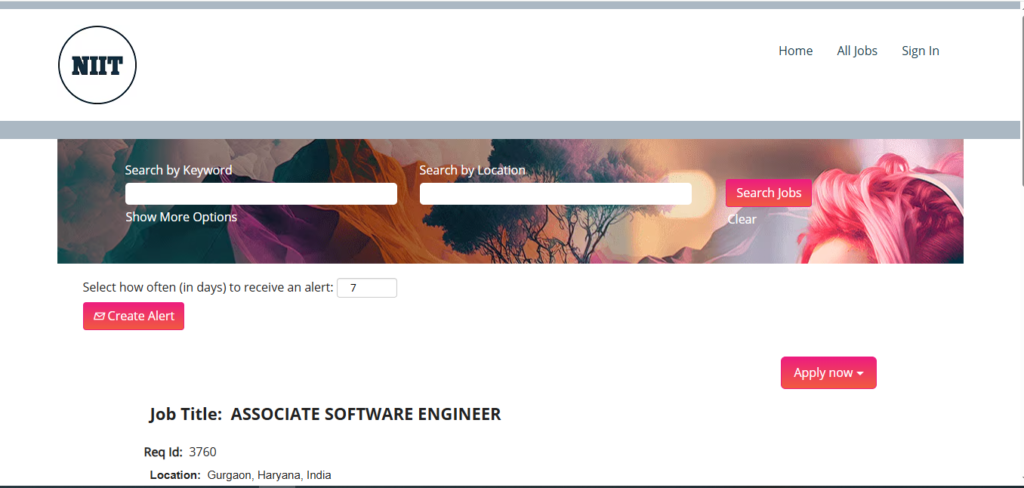
Task: Click the Search Jobs button
Action: [769, 193]
